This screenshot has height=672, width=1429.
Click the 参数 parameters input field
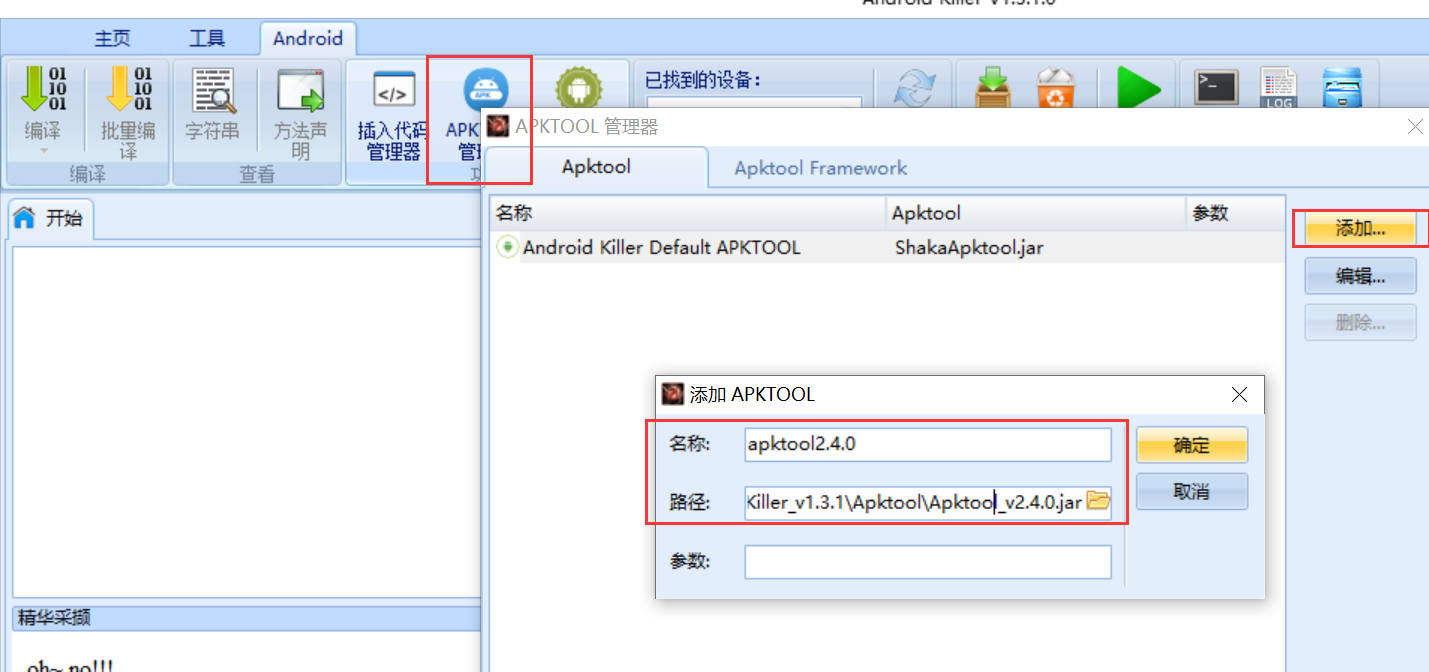pyautogui.click(x=928, y=562)
